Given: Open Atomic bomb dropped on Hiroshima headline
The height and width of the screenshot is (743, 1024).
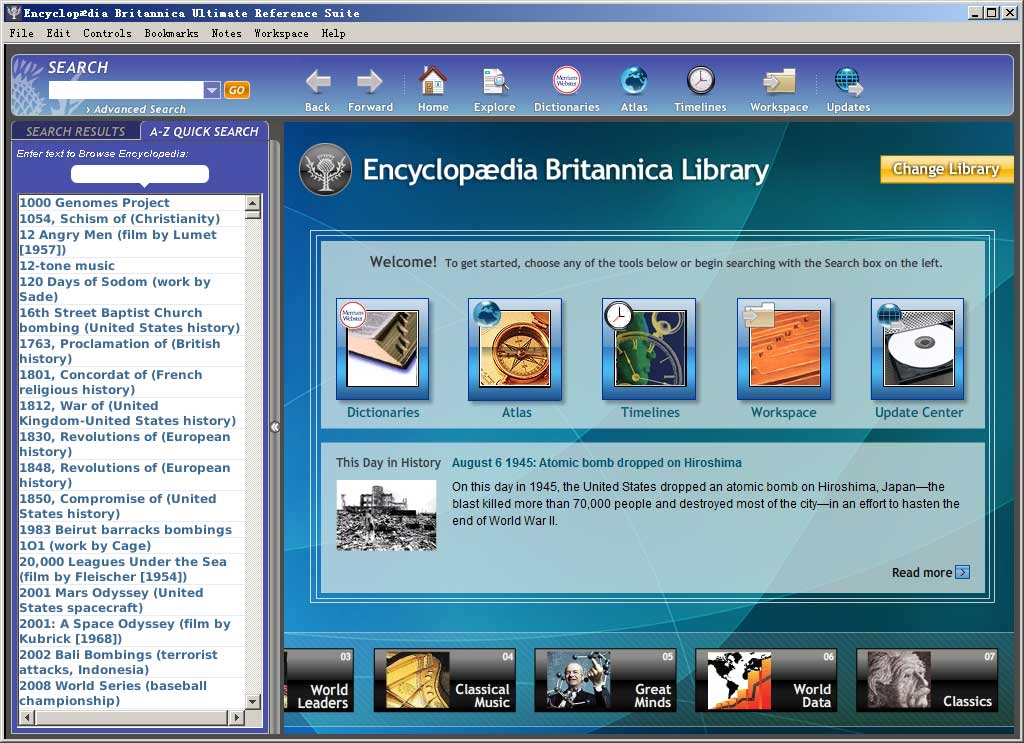Looking at the screenshot, I should pos(596,463).
